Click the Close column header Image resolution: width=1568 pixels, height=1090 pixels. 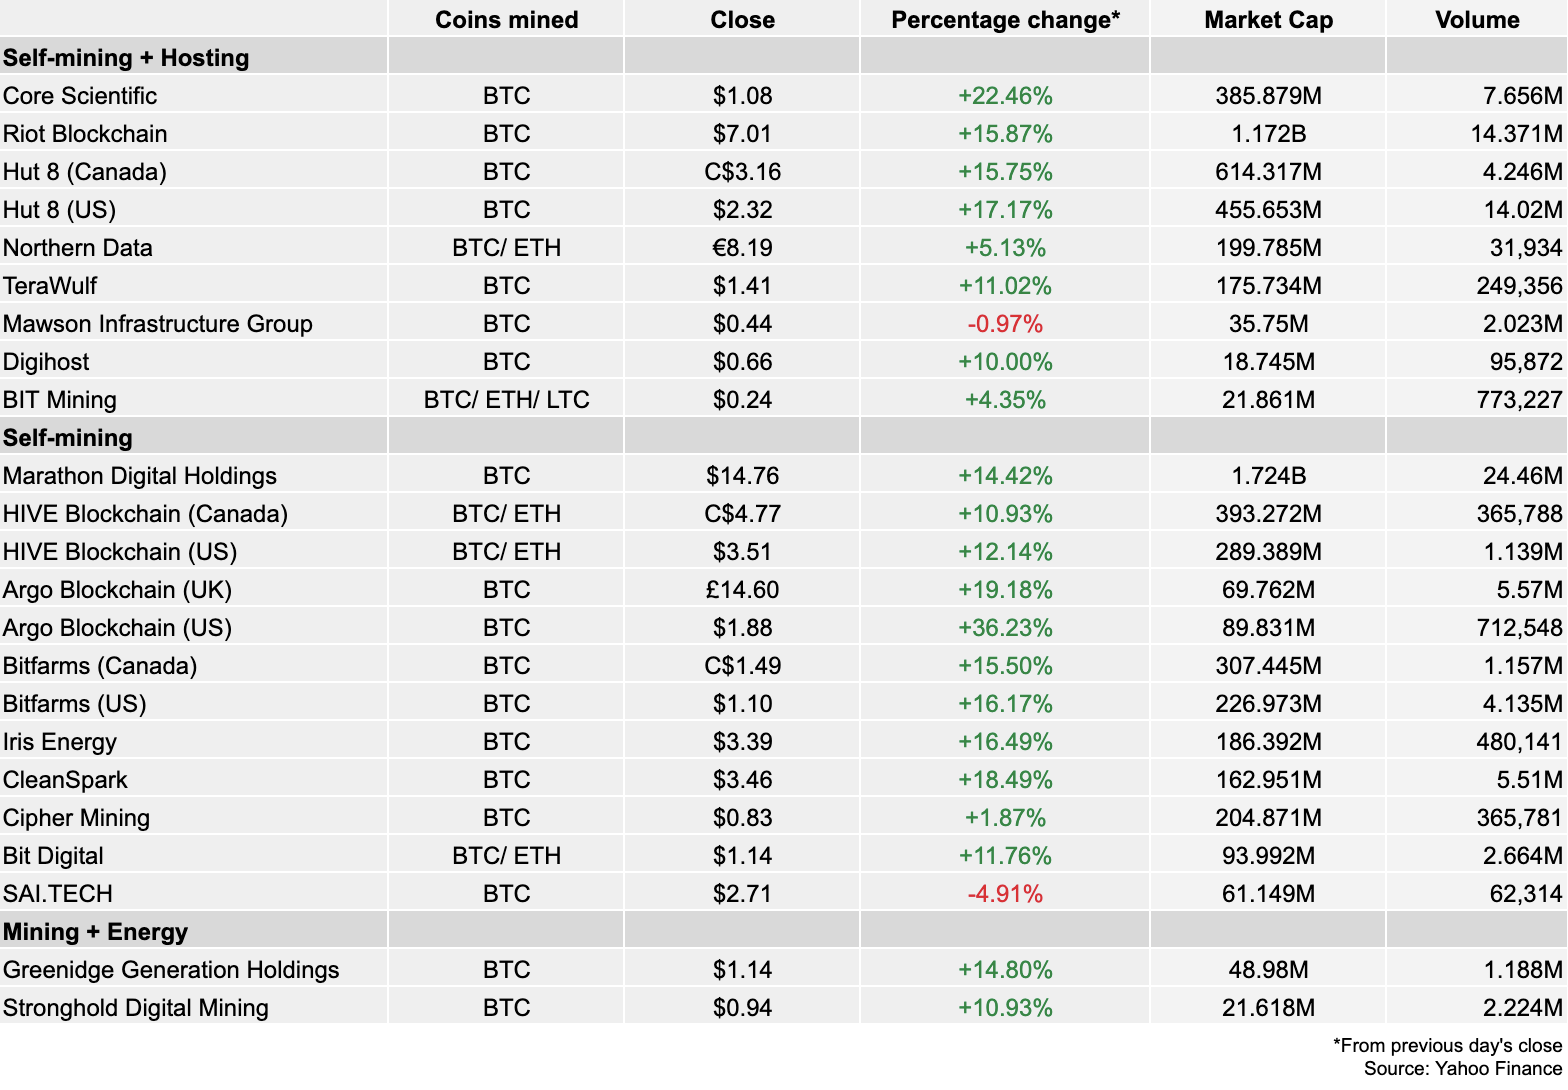point(742,20)
